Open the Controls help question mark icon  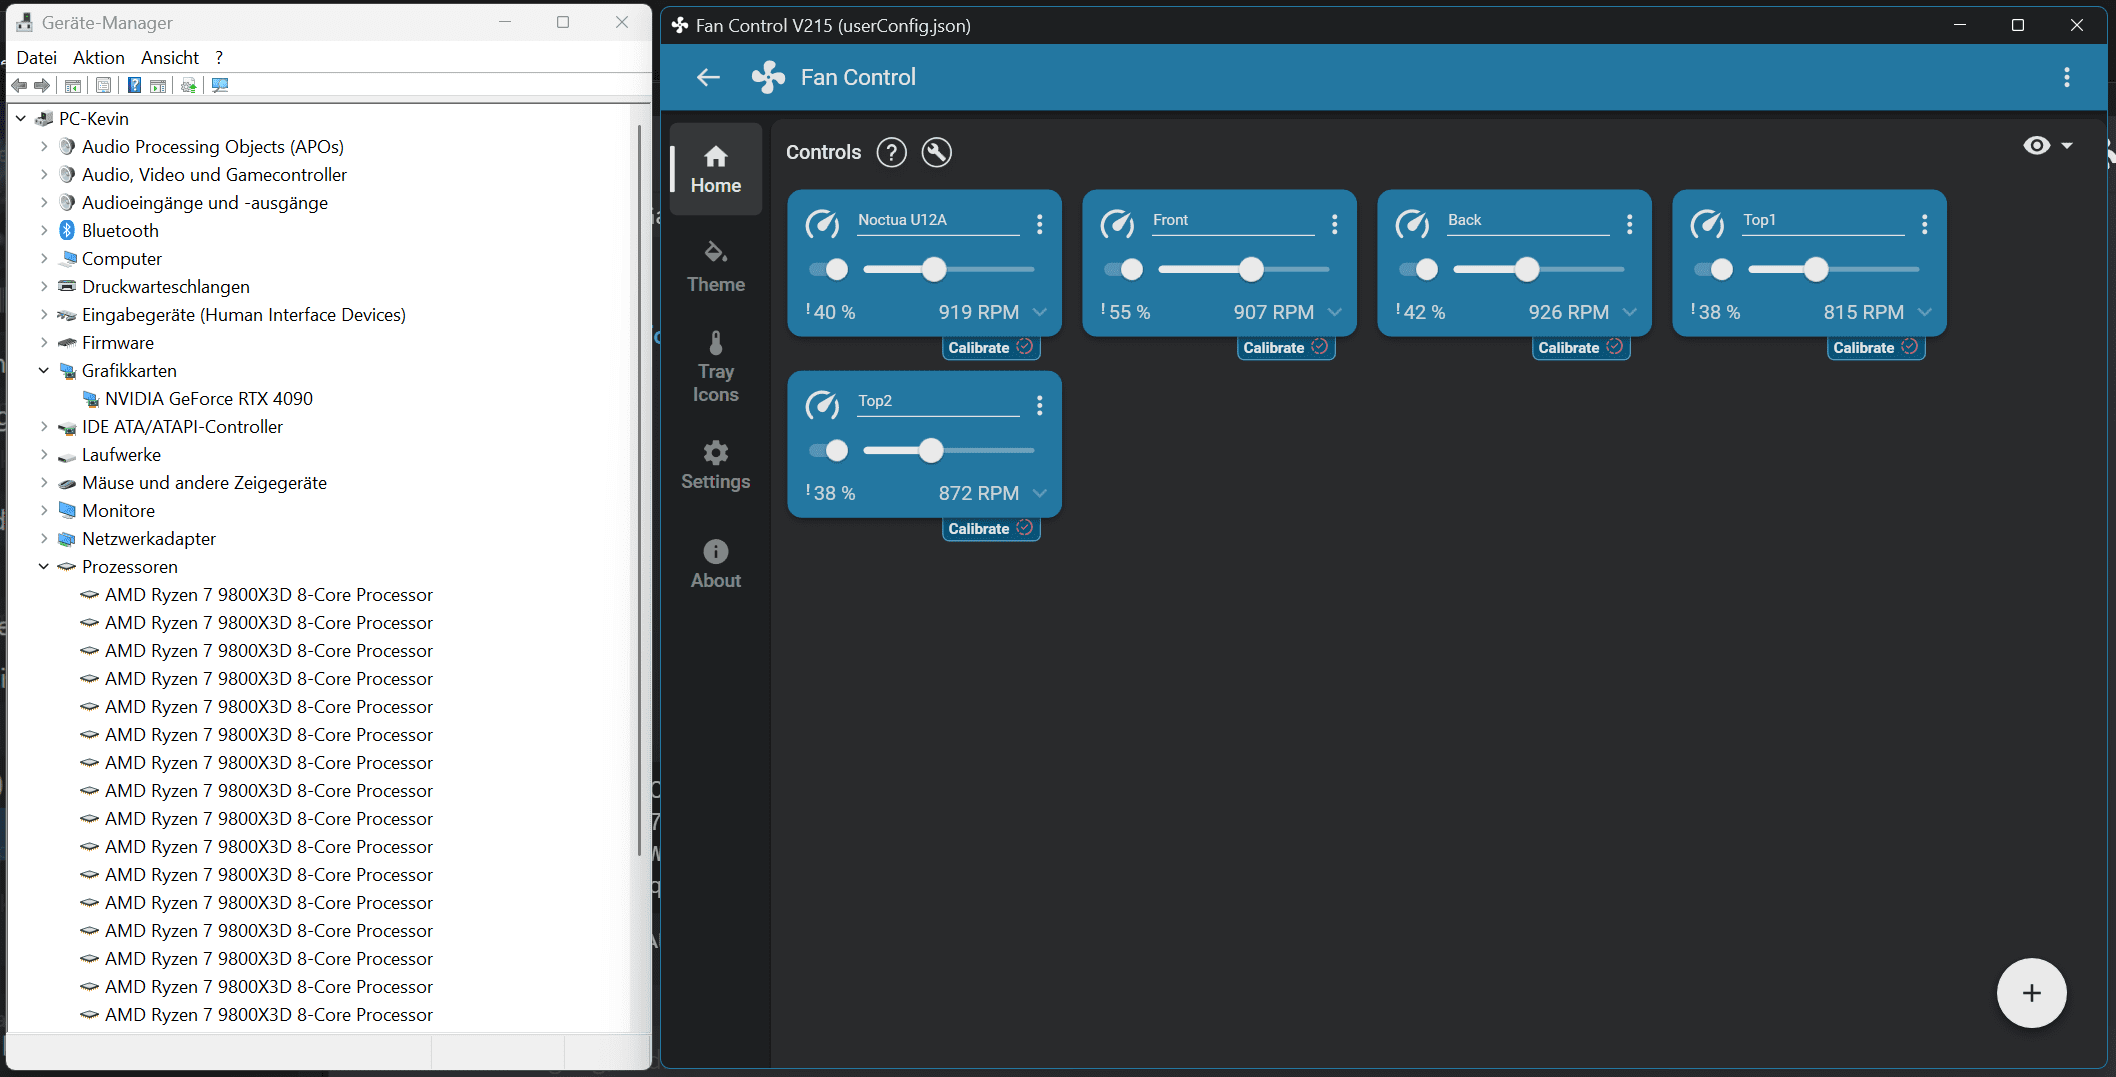click(x=891, y=152)
